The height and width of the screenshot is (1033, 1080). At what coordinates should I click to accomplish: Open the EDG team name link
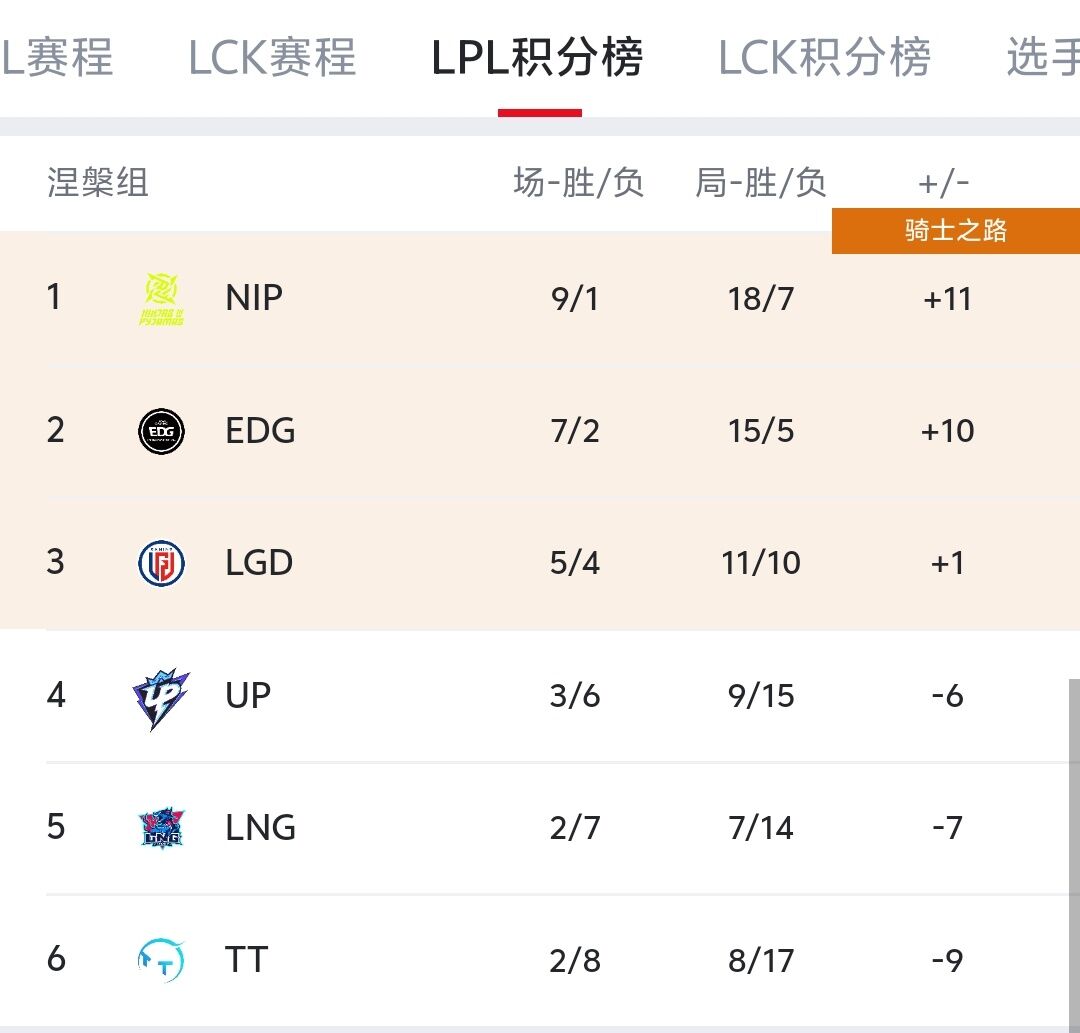[260, 431]
